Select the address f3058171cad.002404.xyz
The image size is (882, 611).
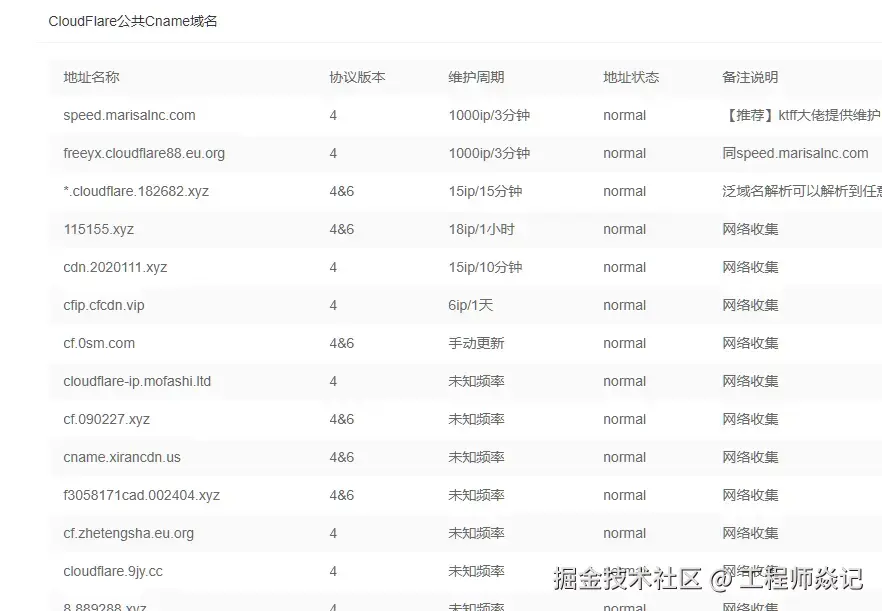coord(141,495)
